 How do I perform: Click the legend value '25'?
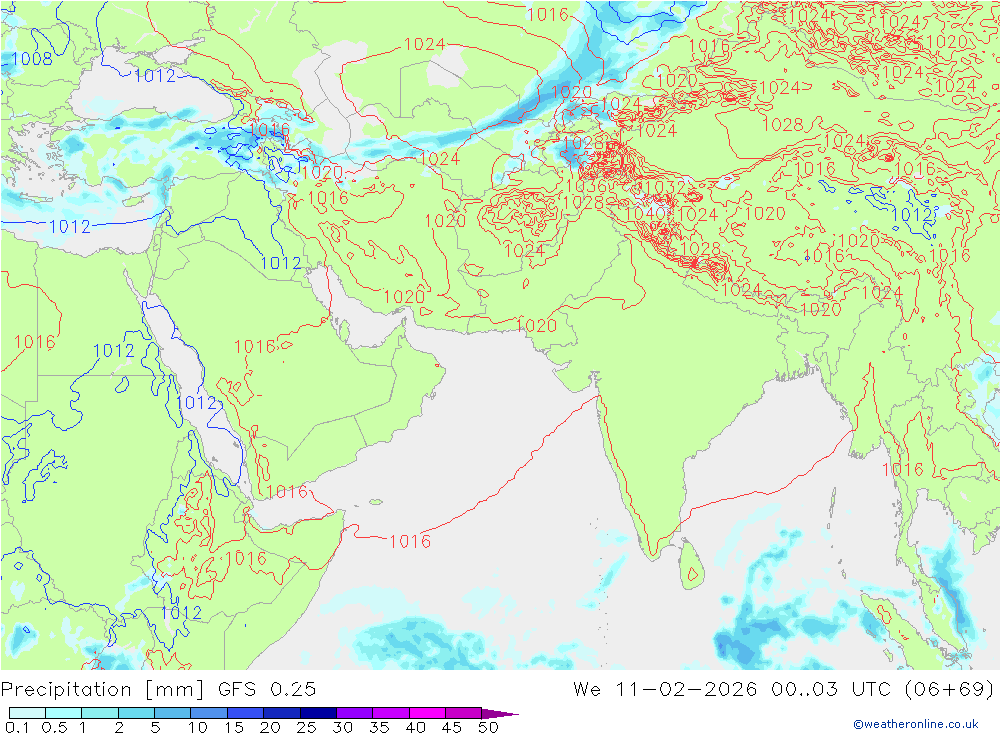[x=306, y=727]
